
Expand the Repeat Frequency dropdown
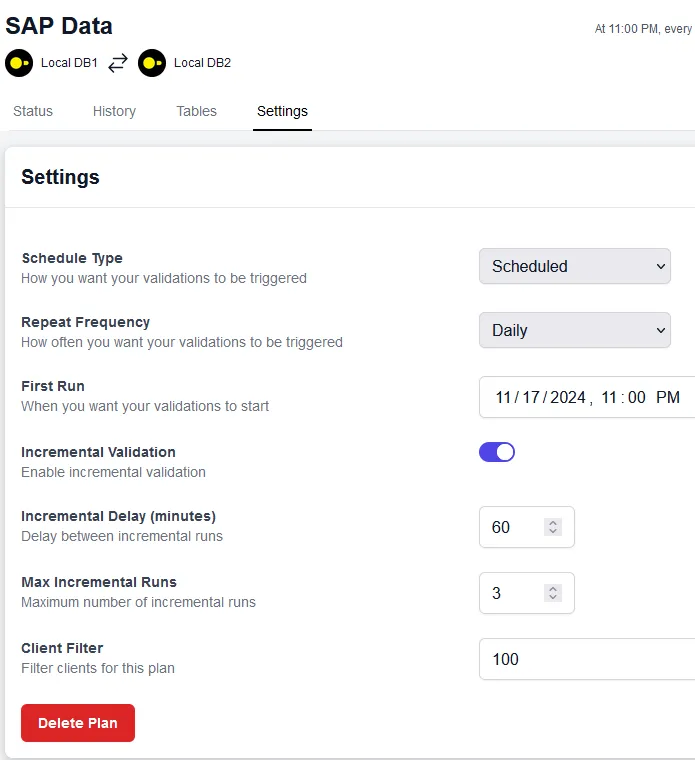[574, 330]
